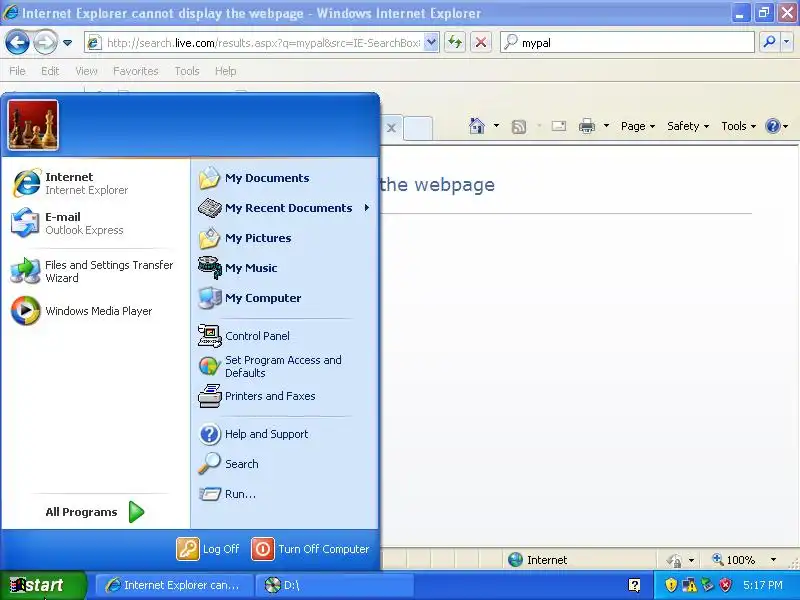
Task: Click red shield tray icon
Action: tap(725, 585)
